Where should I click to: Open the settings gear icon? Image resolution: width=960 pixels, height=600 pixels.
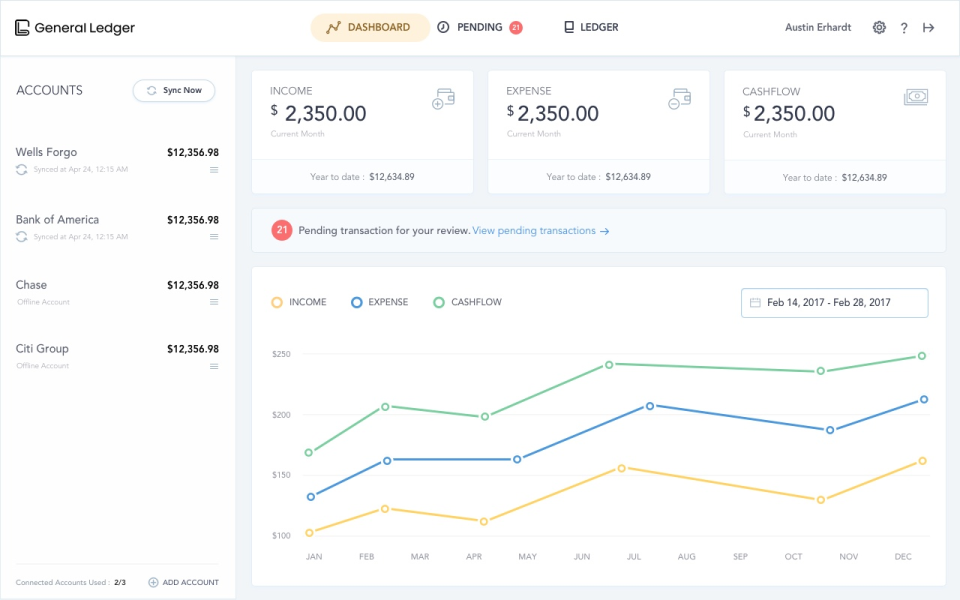pos(879,28)
